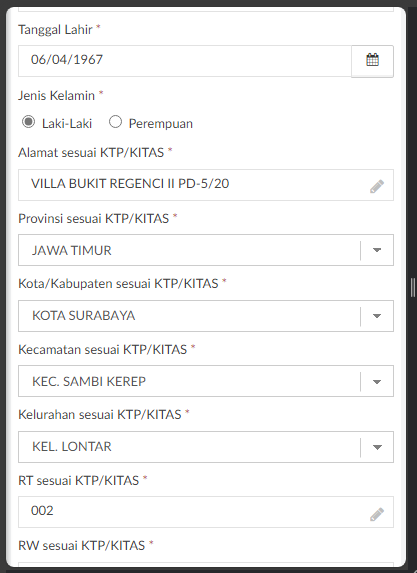Click the KOTA SURABAYA selection box
This screenshot has height=573, width=417.
pyautogui.click(x=189, y=316)
